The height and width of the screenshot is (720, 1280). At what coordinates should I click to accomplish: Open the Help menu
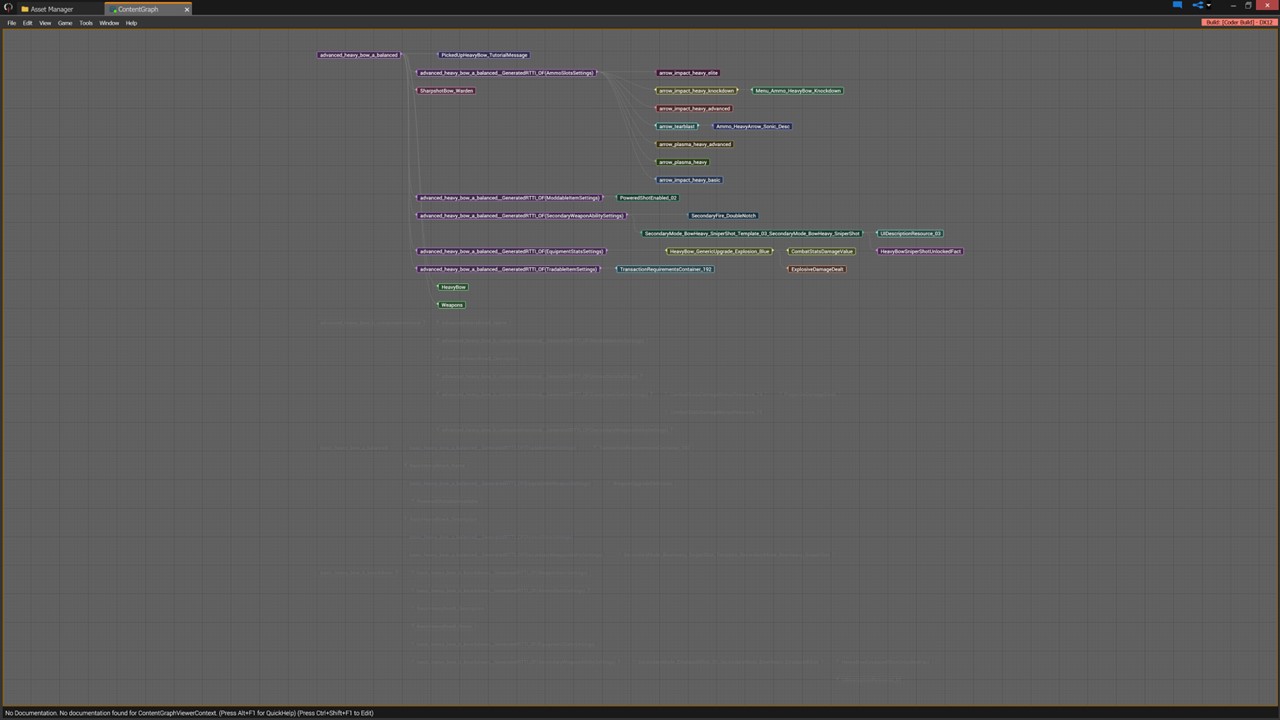tap(131, 23)
